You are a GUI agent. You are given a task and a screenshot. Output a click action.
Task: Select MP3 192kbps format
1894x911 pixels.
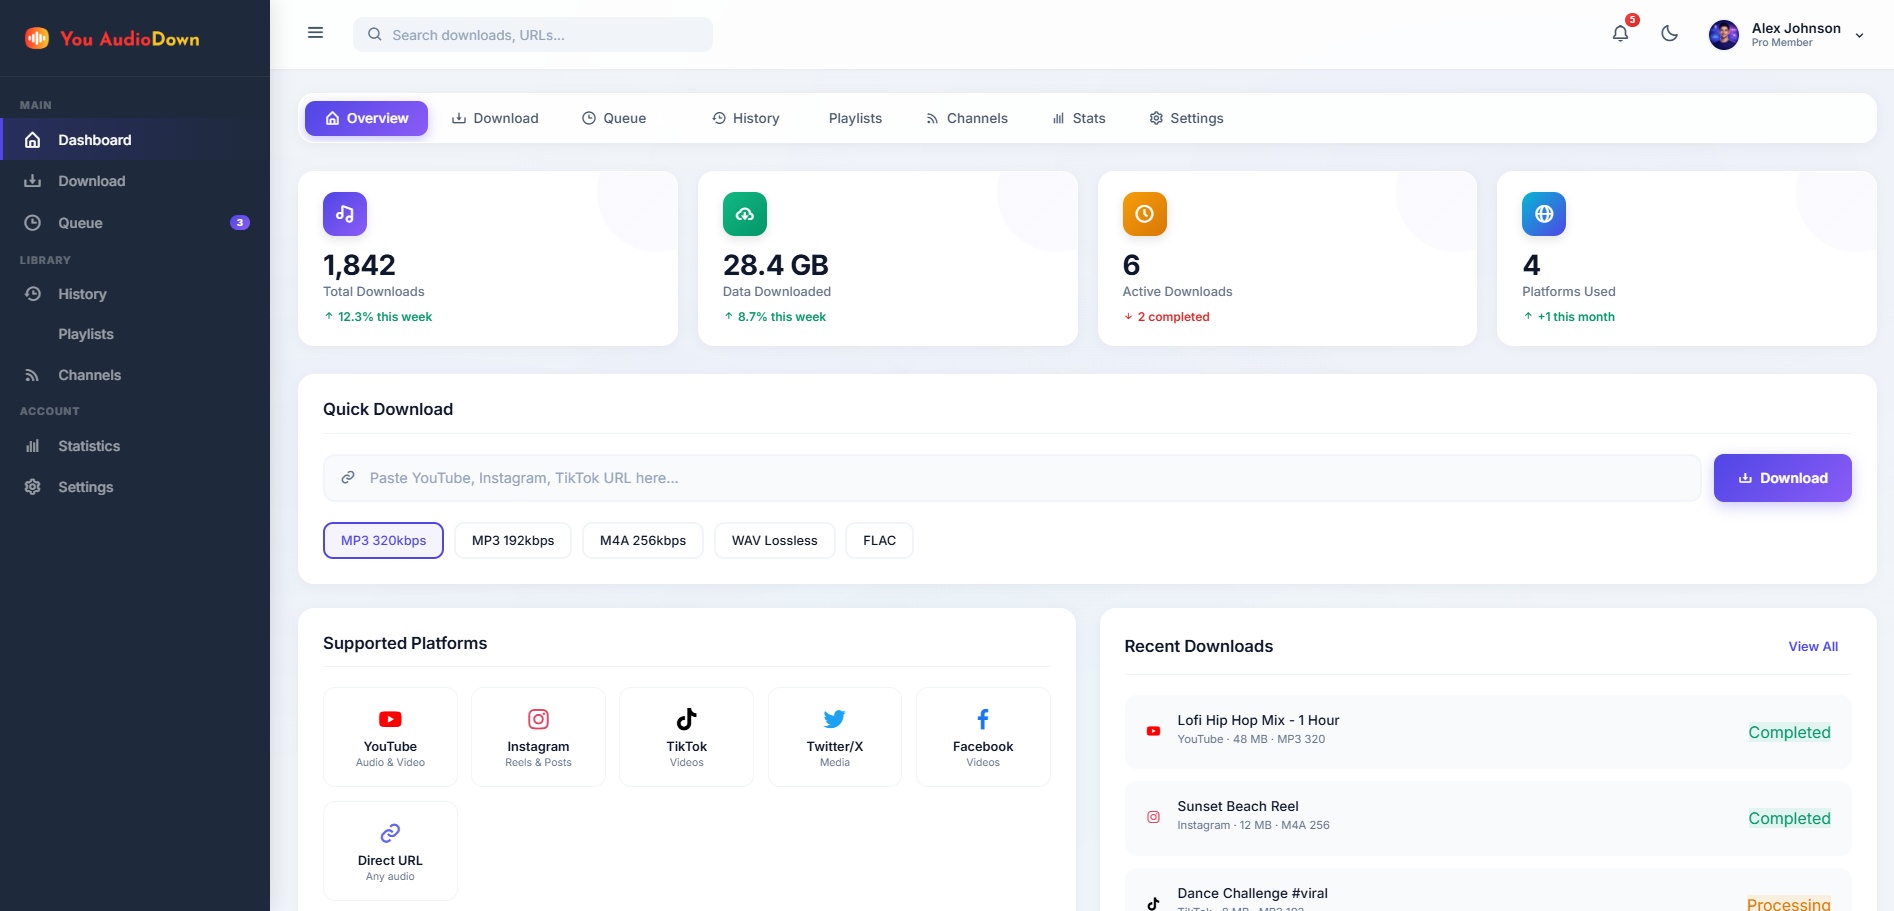click(x=513, y=540)
